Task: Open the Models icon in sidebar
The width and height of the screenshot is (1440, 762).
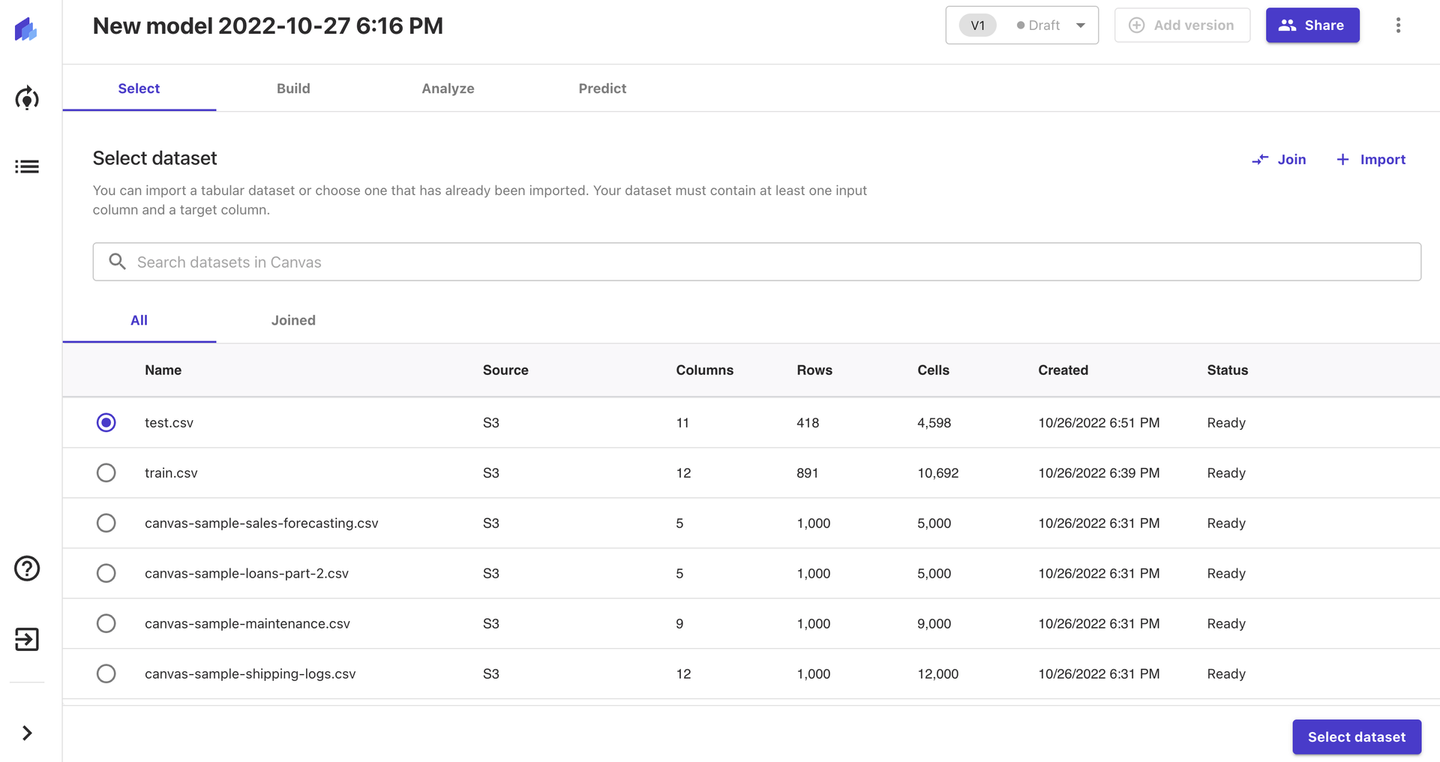Action: [x=27, y=98]
